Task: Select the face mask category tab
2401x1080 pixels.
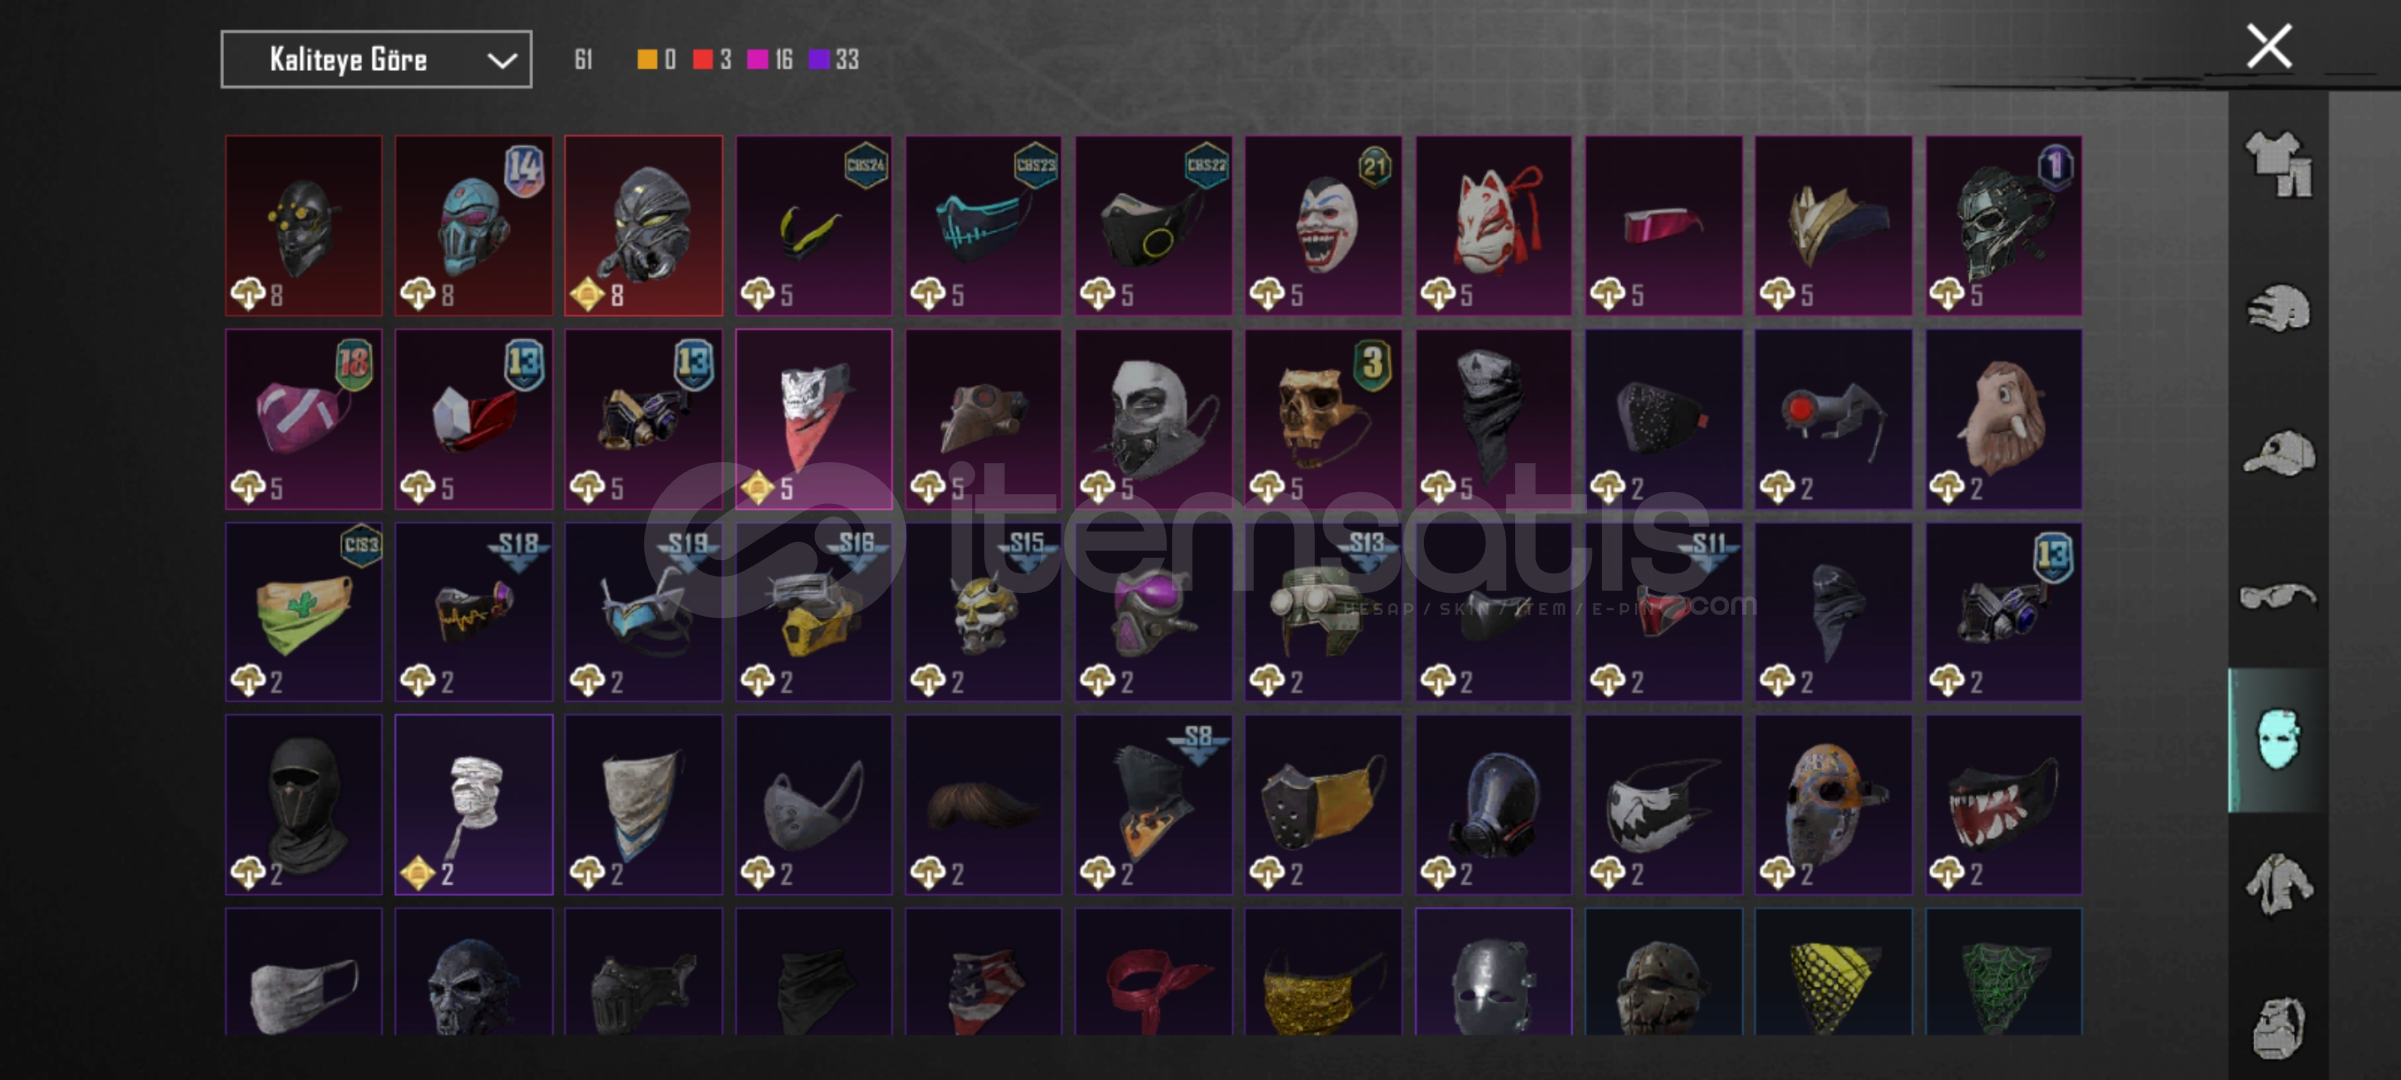Action: tap(2278, 740)
